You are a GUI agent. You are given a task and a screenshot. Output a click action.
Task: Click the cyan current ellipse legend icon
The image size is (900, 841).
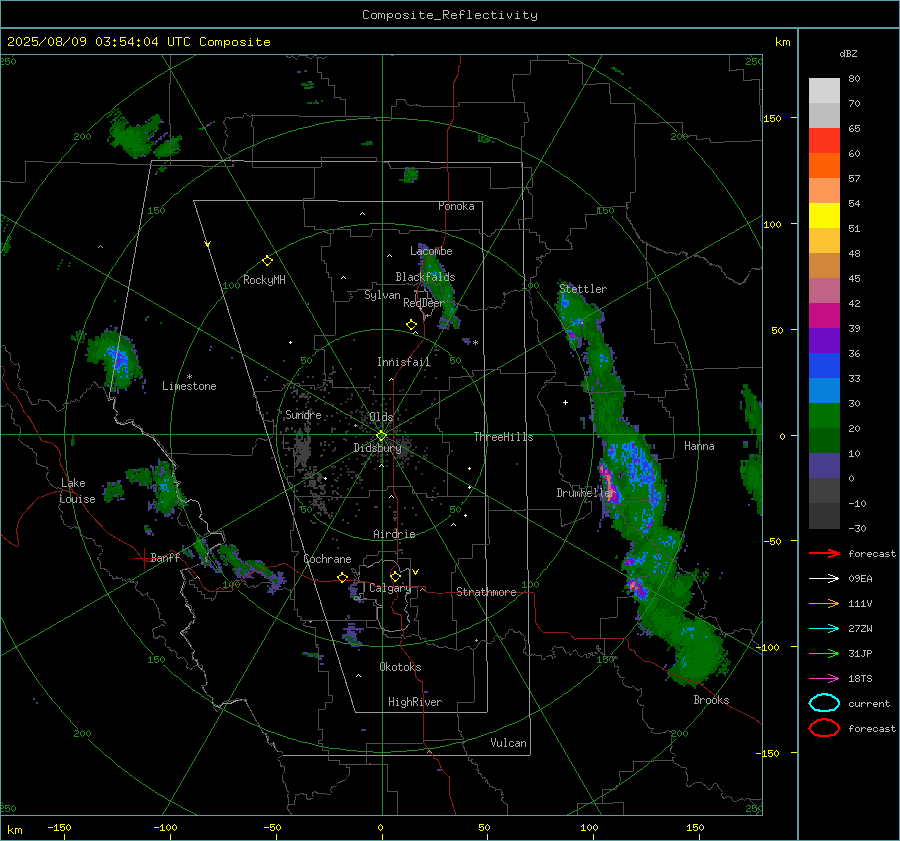(824, 703)
